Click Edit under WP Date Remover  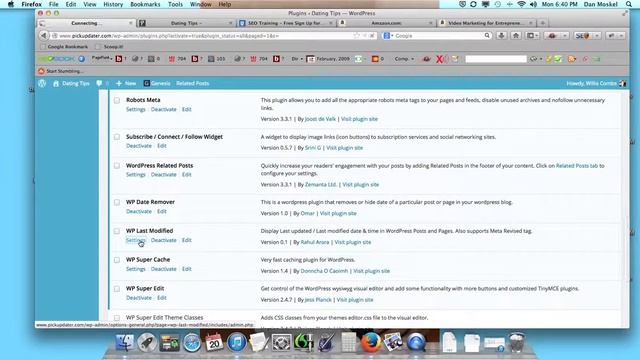coord(162,211)
